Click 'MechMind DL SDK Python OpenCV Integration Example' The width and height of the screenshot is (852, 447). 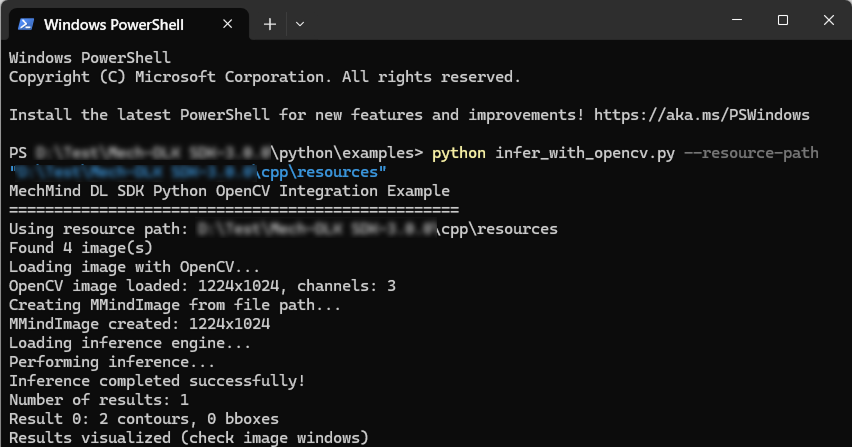click(x=229, y=191)
